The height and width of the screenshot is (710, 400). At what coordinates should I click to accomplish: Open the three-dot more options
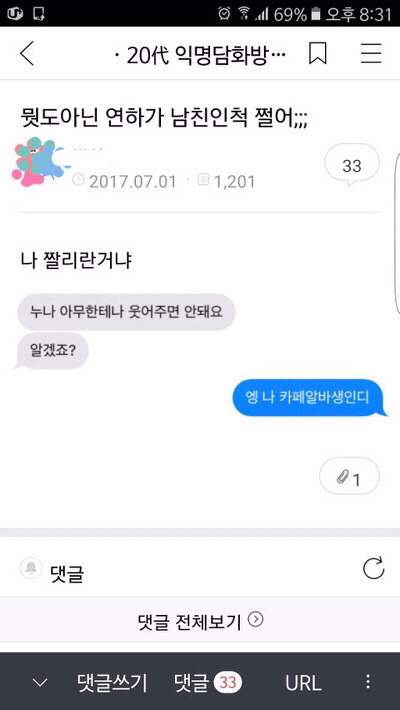tap(368, 681)
